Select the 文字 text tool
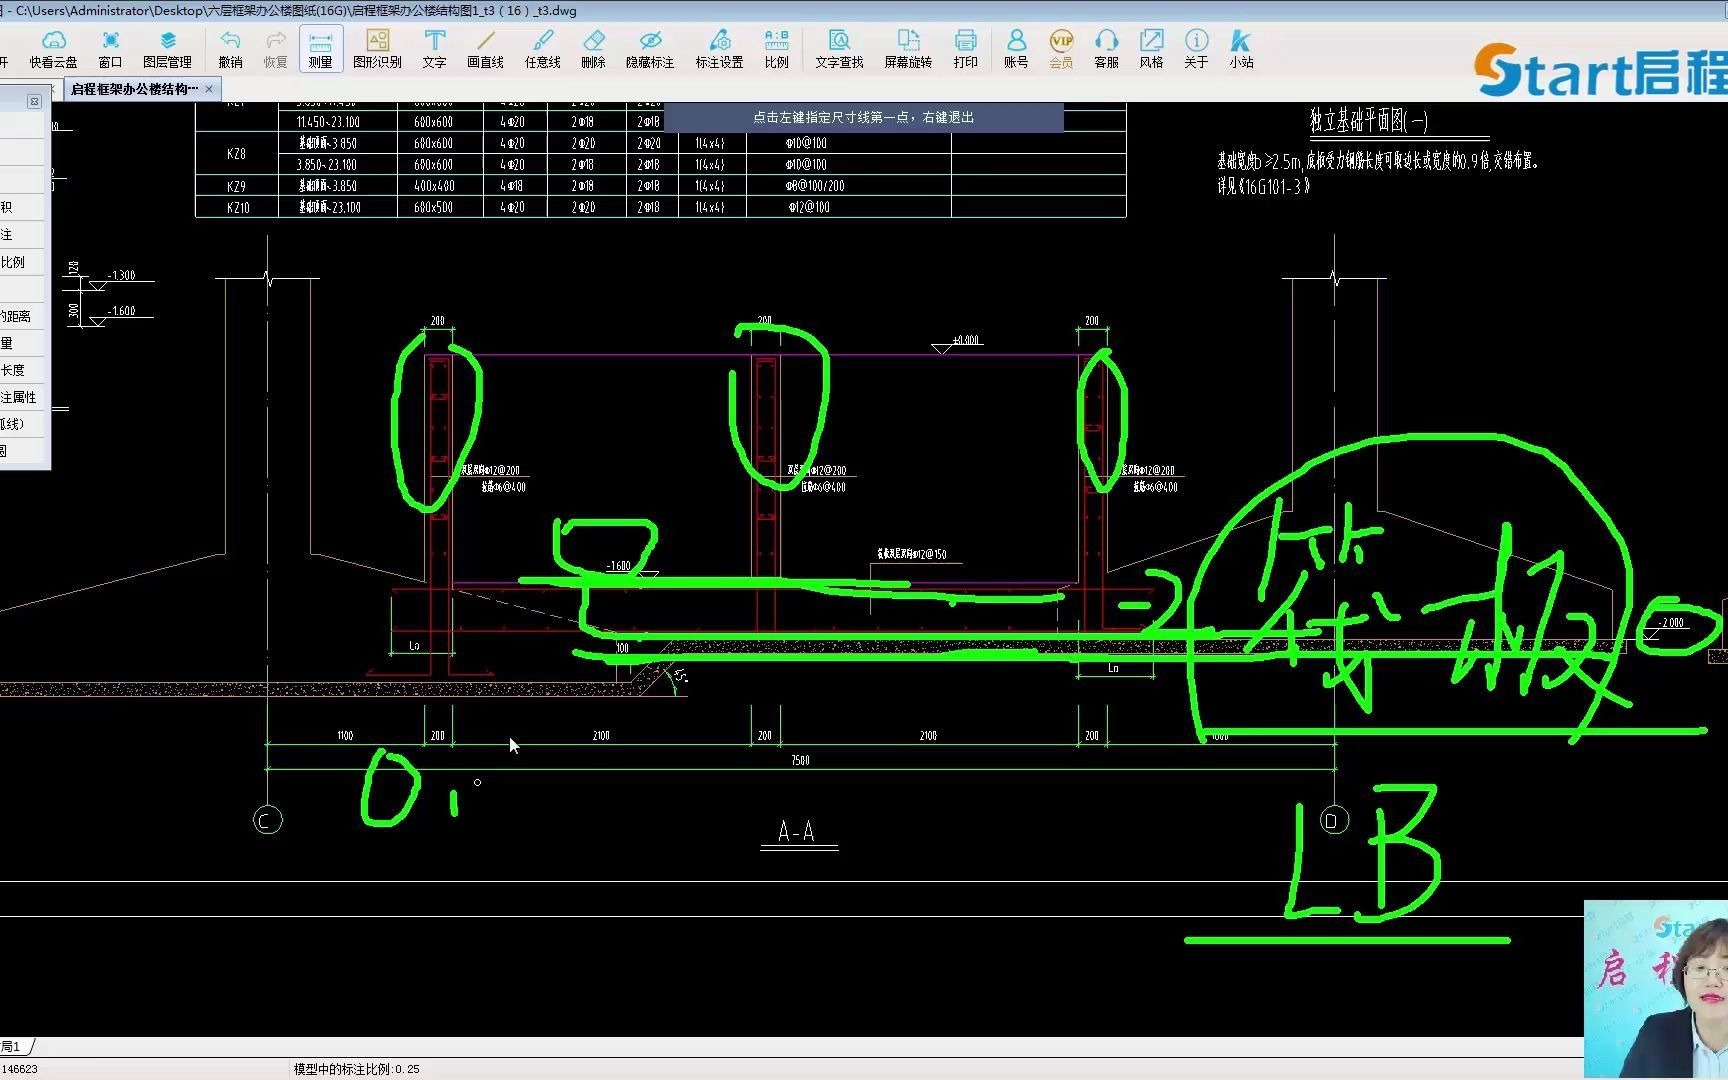The image size is (1728, 1080). (x=434, y=48)
